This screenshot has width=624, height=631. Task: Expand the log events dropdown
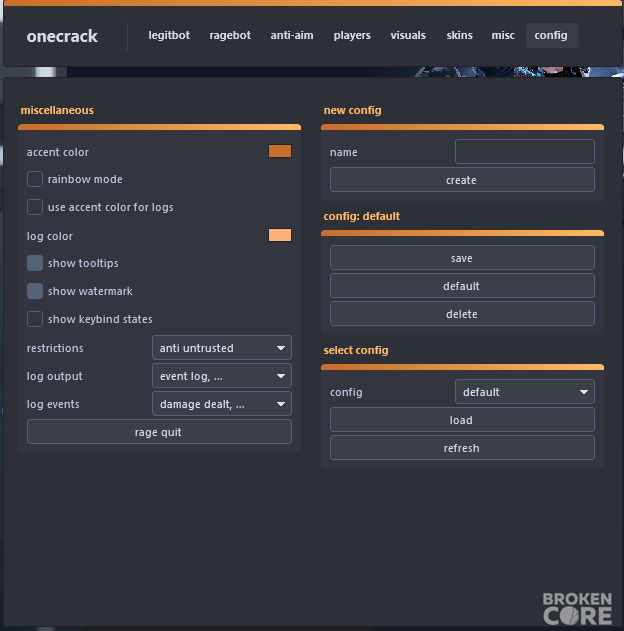pyautogui.click(x=222, y=404)
